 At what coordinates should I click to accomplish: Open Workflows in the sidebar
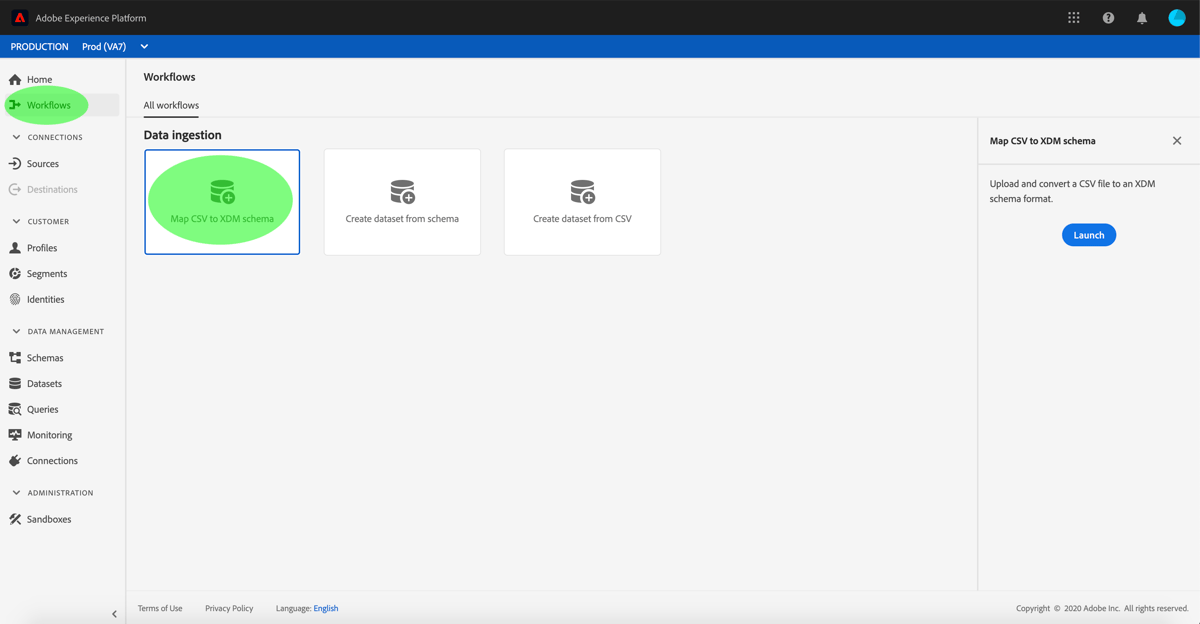pyautogui.click(x=45, y=105)
